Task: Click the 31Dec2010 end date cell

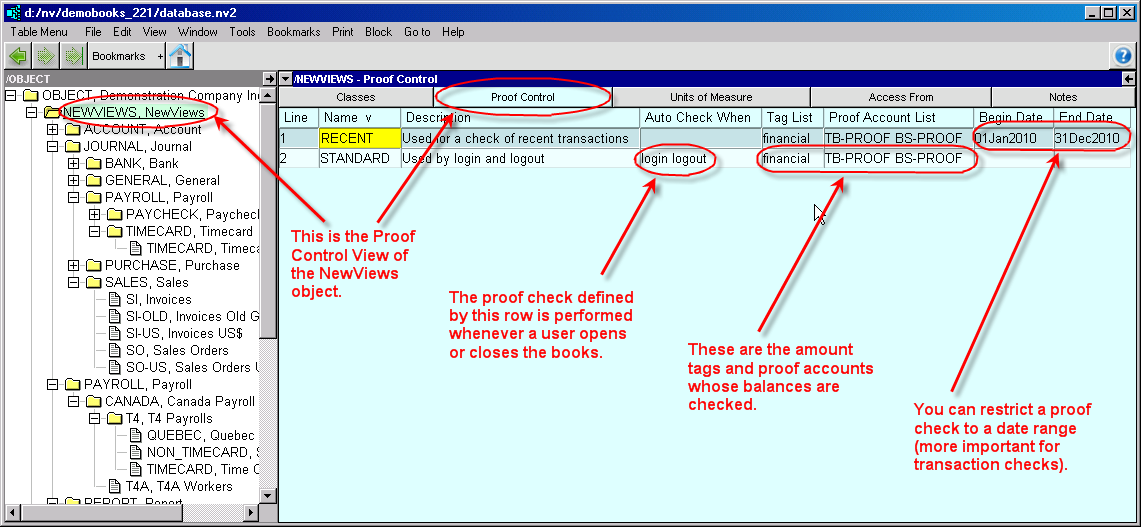Action: (1092, 138)
